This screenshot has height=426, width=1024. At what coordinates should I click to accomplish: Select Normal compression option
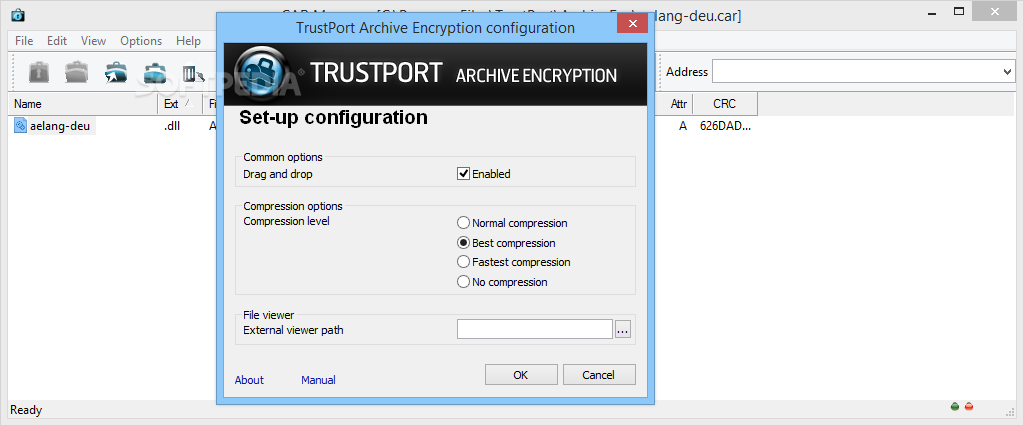pos(463,223)
